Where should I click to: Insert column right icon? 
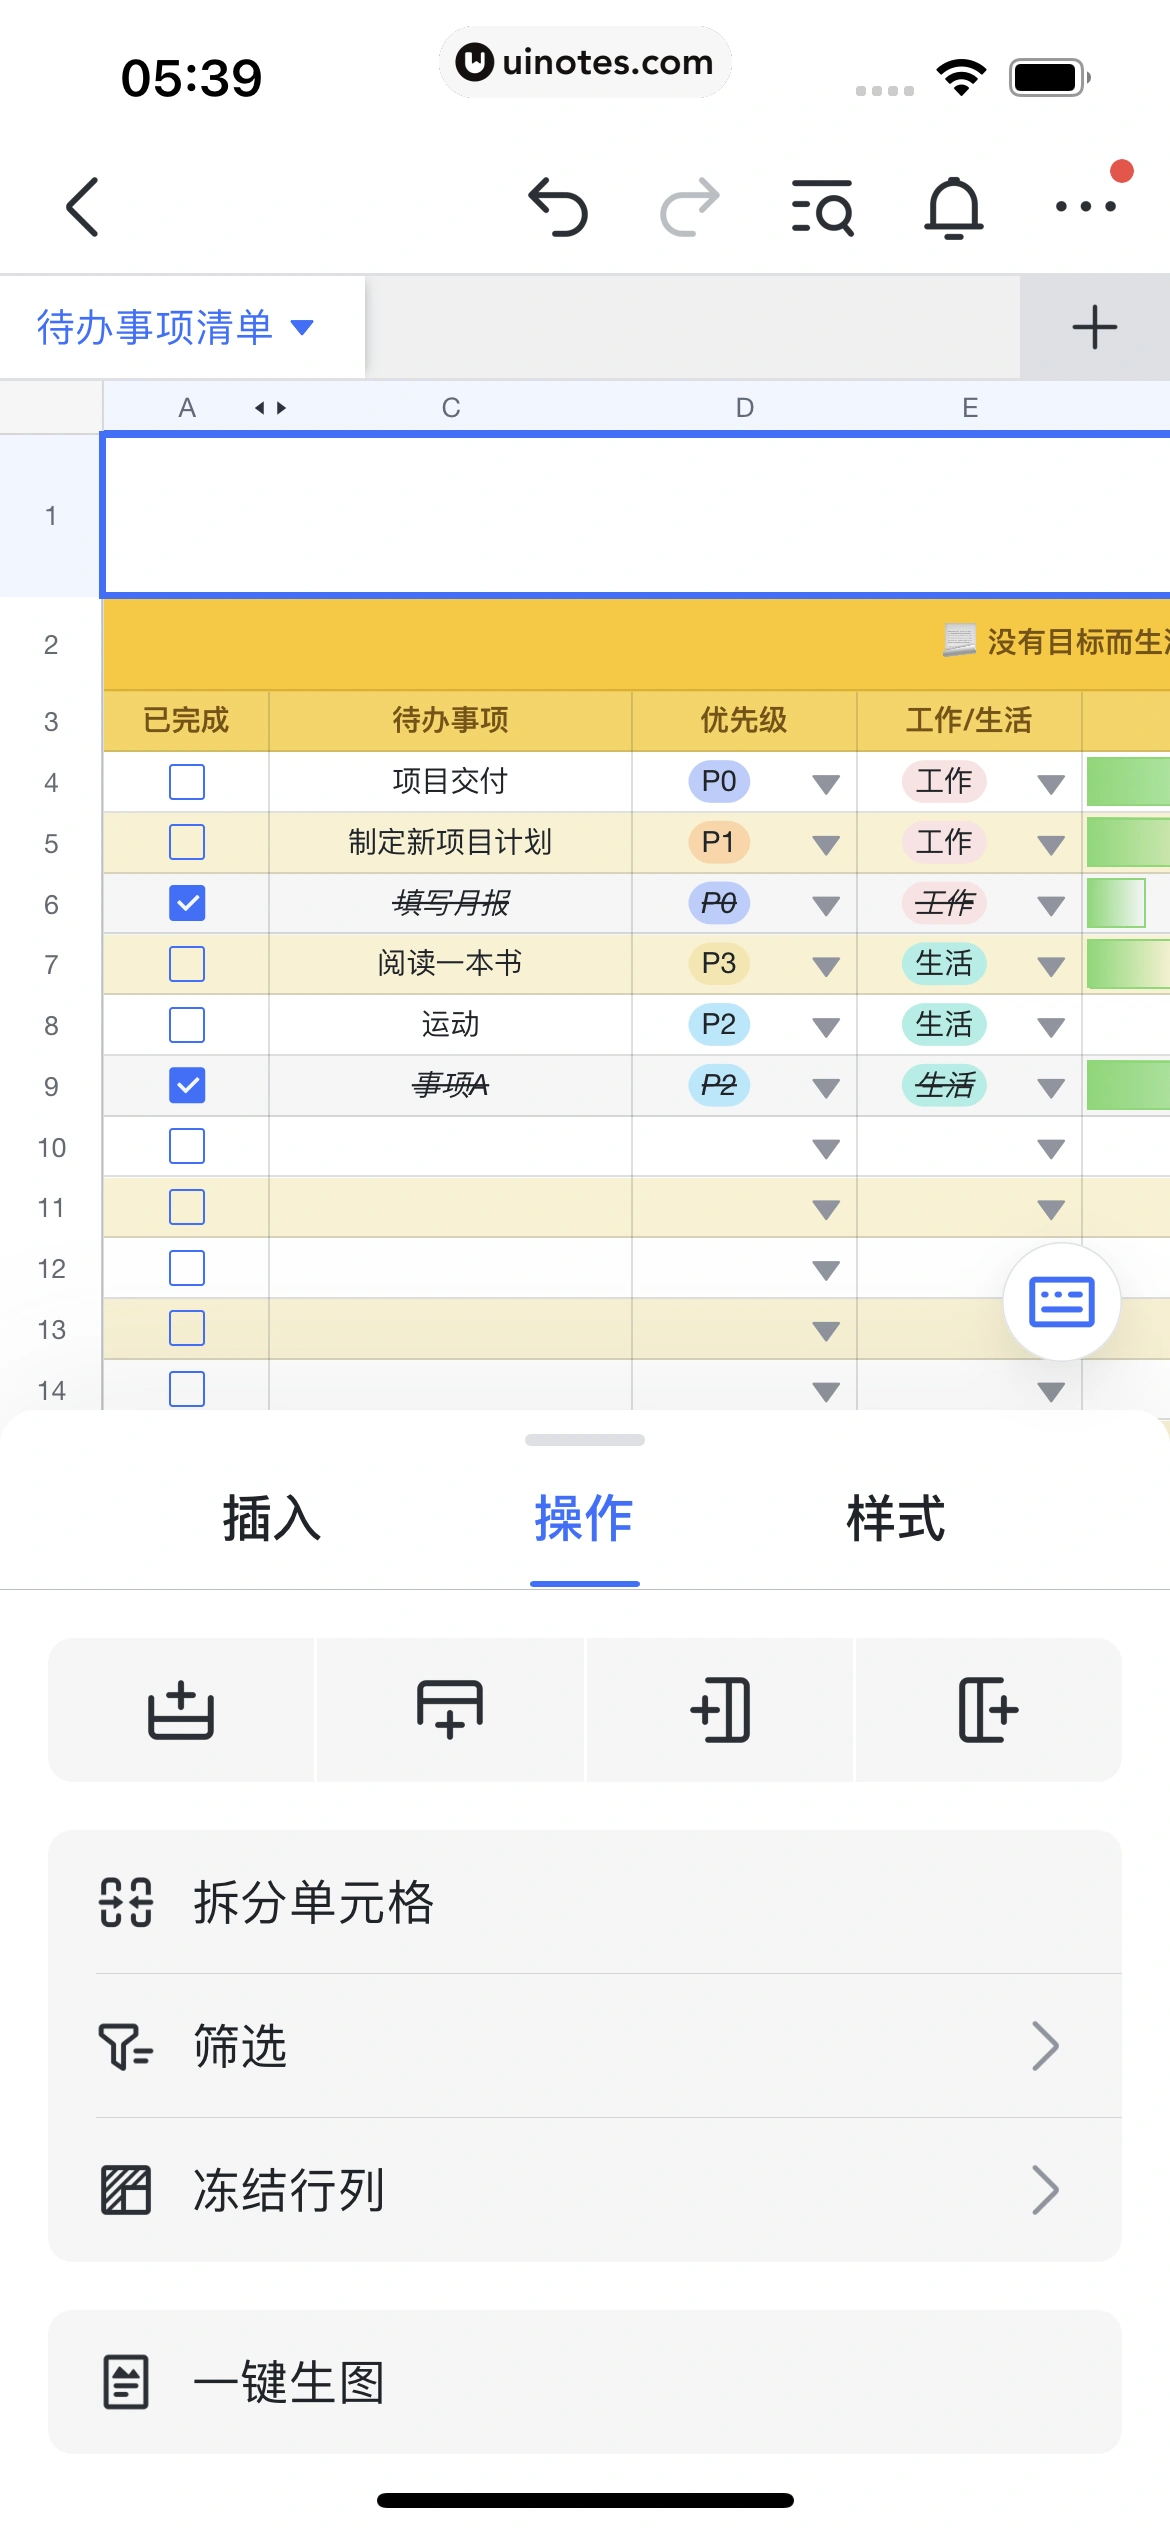[x=989, y=1710]
